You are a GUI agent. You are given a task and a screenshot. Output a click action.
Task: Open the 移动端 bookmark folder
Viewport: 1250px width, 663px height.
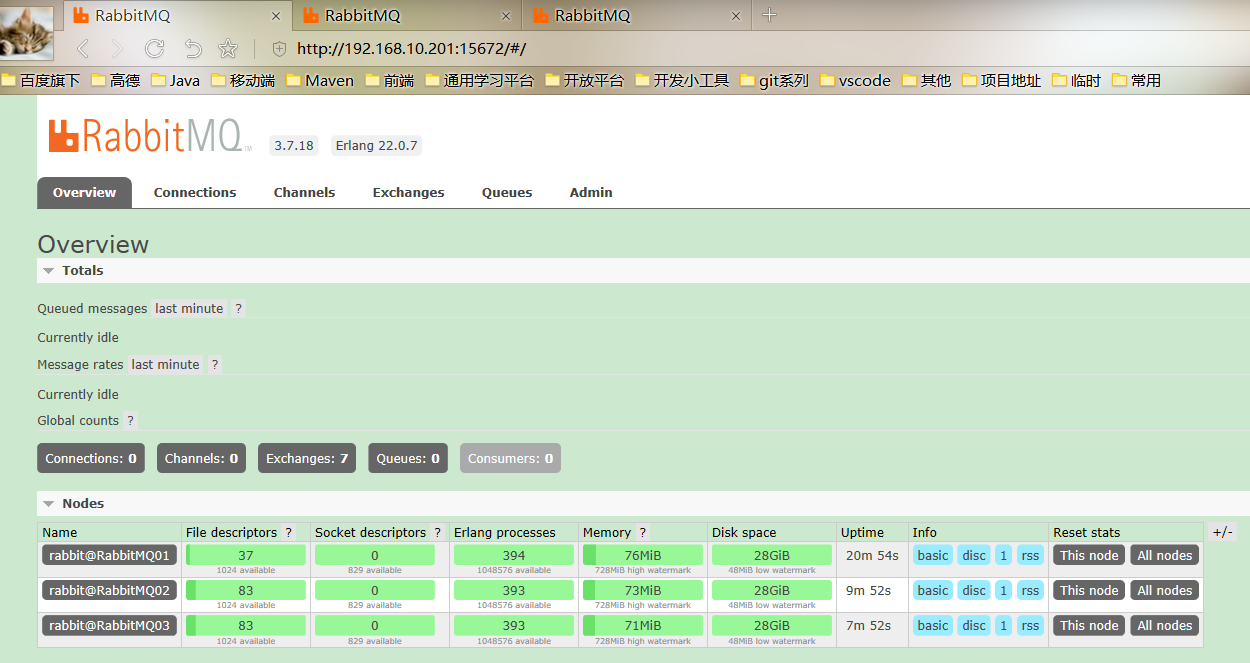click(243, 81)
